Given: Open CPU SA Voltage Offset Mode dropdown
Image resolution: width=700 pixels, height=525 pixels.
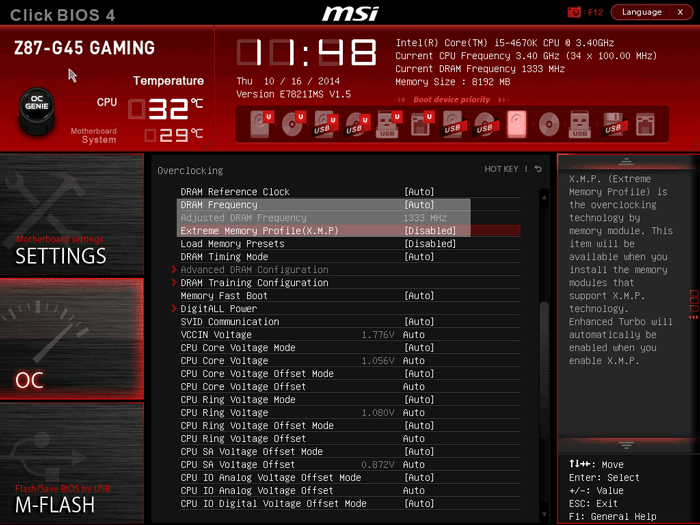Looking at the screenshot, I should coord(419,451).
